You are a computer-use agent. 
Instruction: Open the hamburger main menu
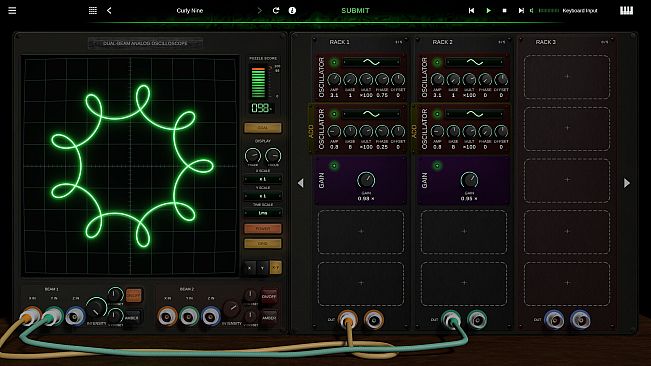tap(12, 10)
